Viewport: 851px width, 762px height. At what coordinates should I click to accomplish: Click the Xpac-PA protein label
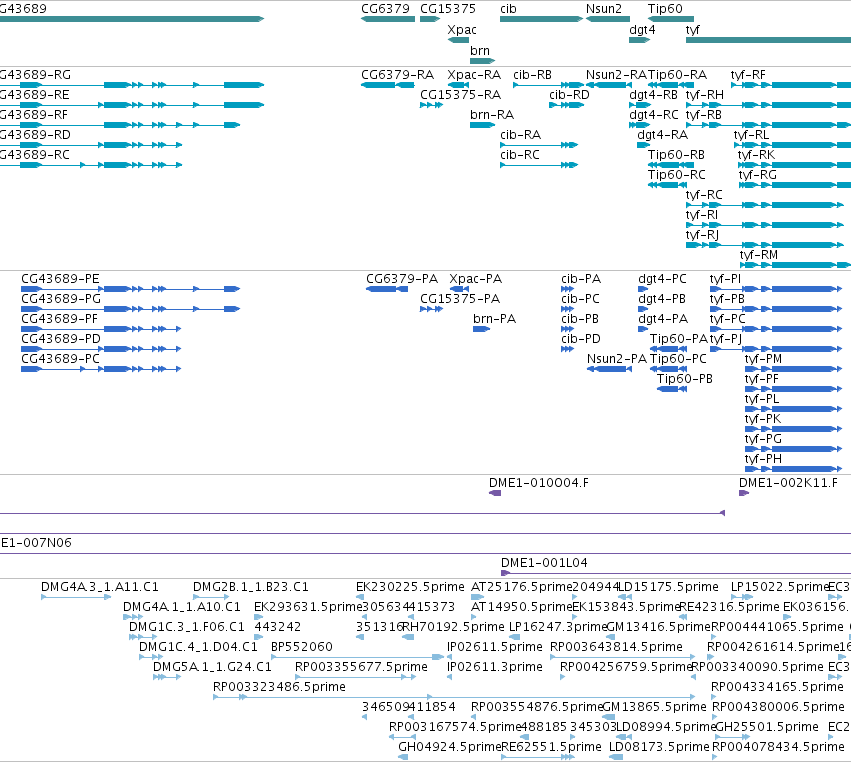tap(475, 279)
